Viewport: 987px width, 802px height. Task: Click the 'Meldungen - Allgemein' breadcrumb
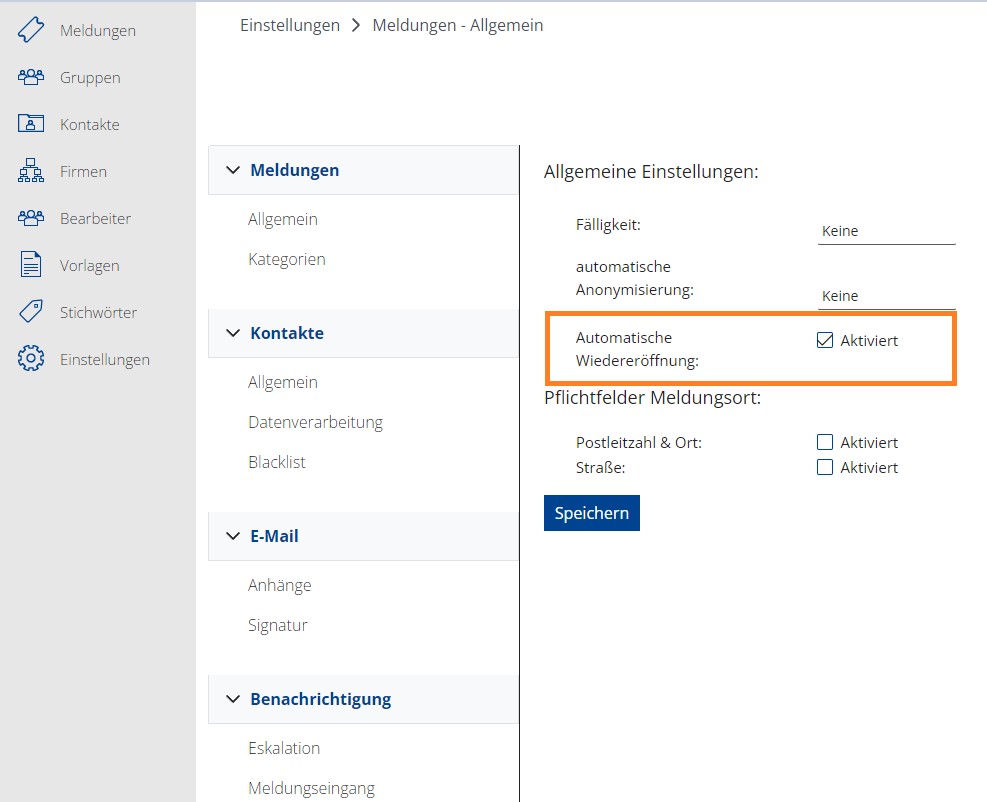coord(458,25)
